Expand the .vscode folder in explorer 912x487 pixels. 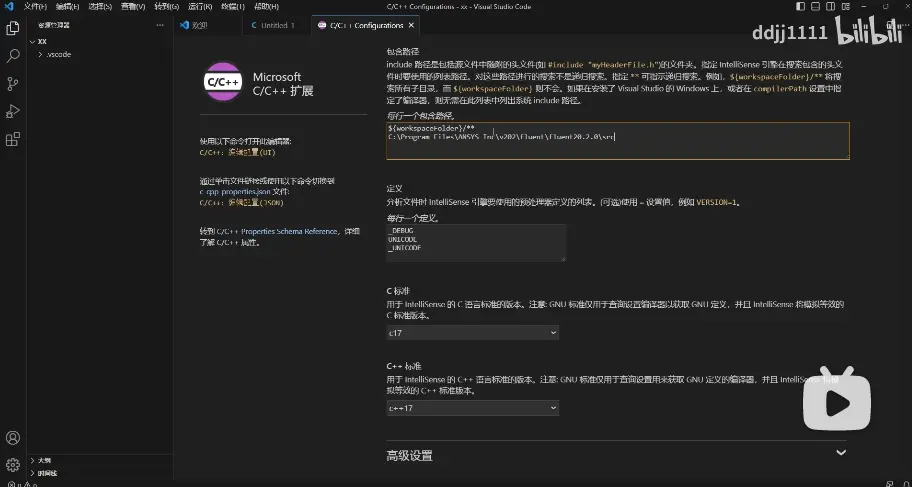click(58, 54)
